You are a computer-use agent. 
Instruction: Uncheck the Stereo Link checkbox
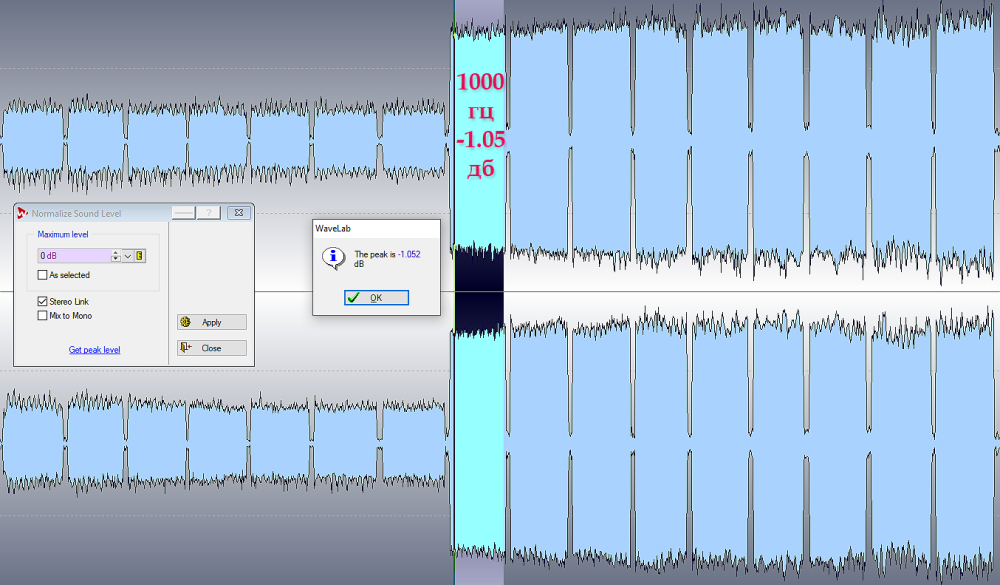[x=42, y=301]
